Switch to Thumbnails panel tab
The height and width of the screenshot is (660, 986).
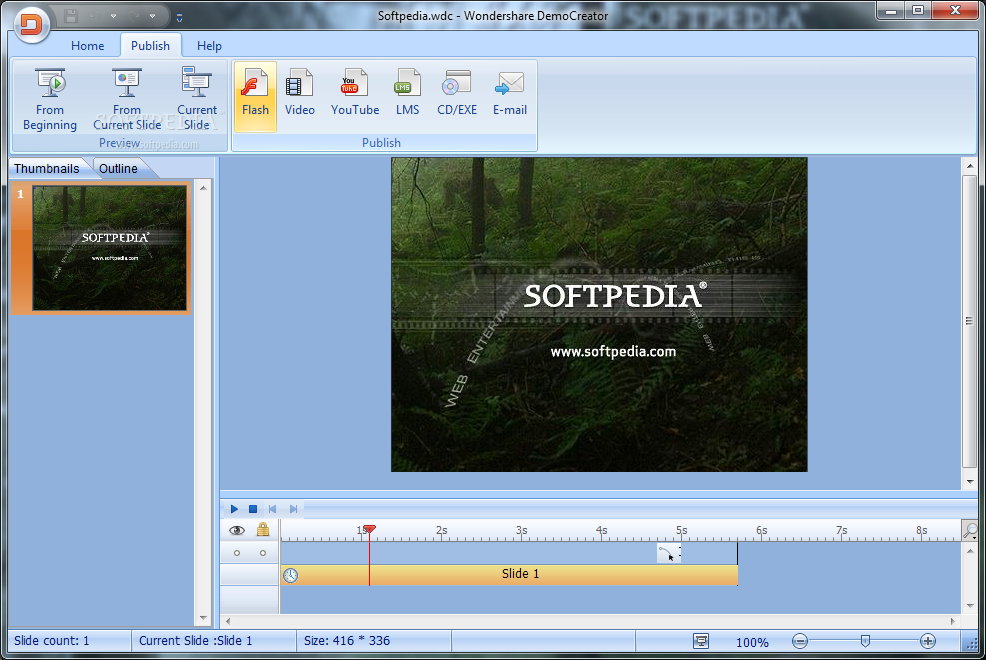pos(47,168)
